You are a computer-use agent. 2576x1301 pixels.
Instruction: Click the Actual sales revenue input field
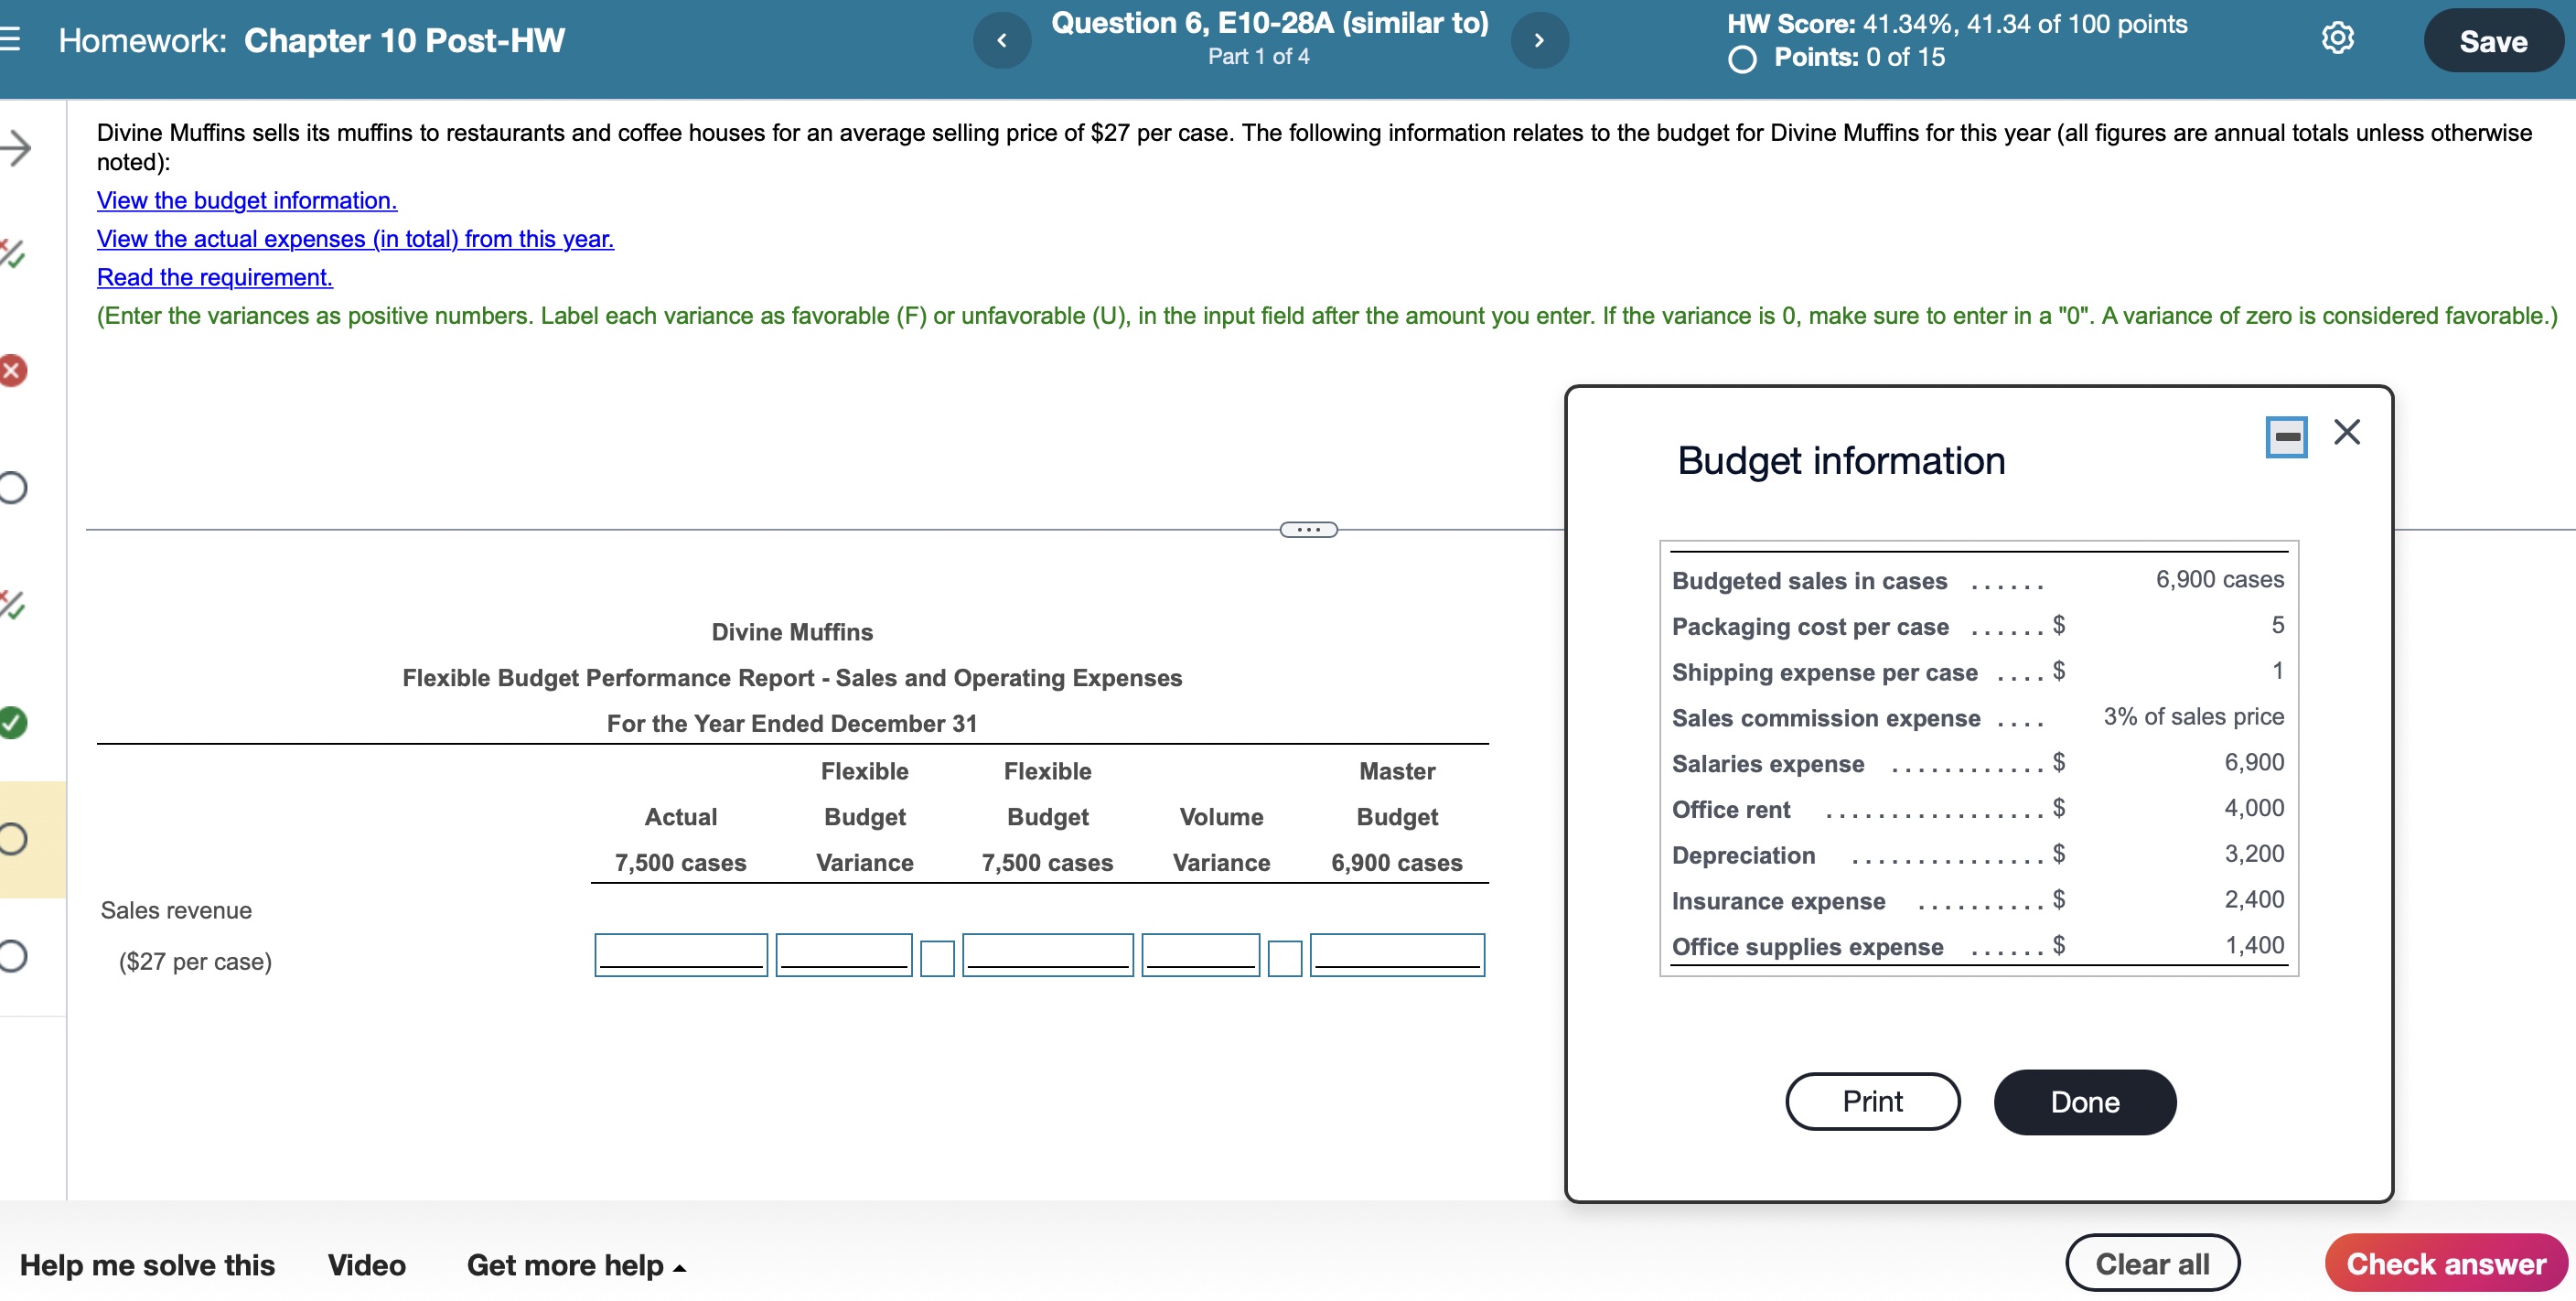tap(680, 955)
